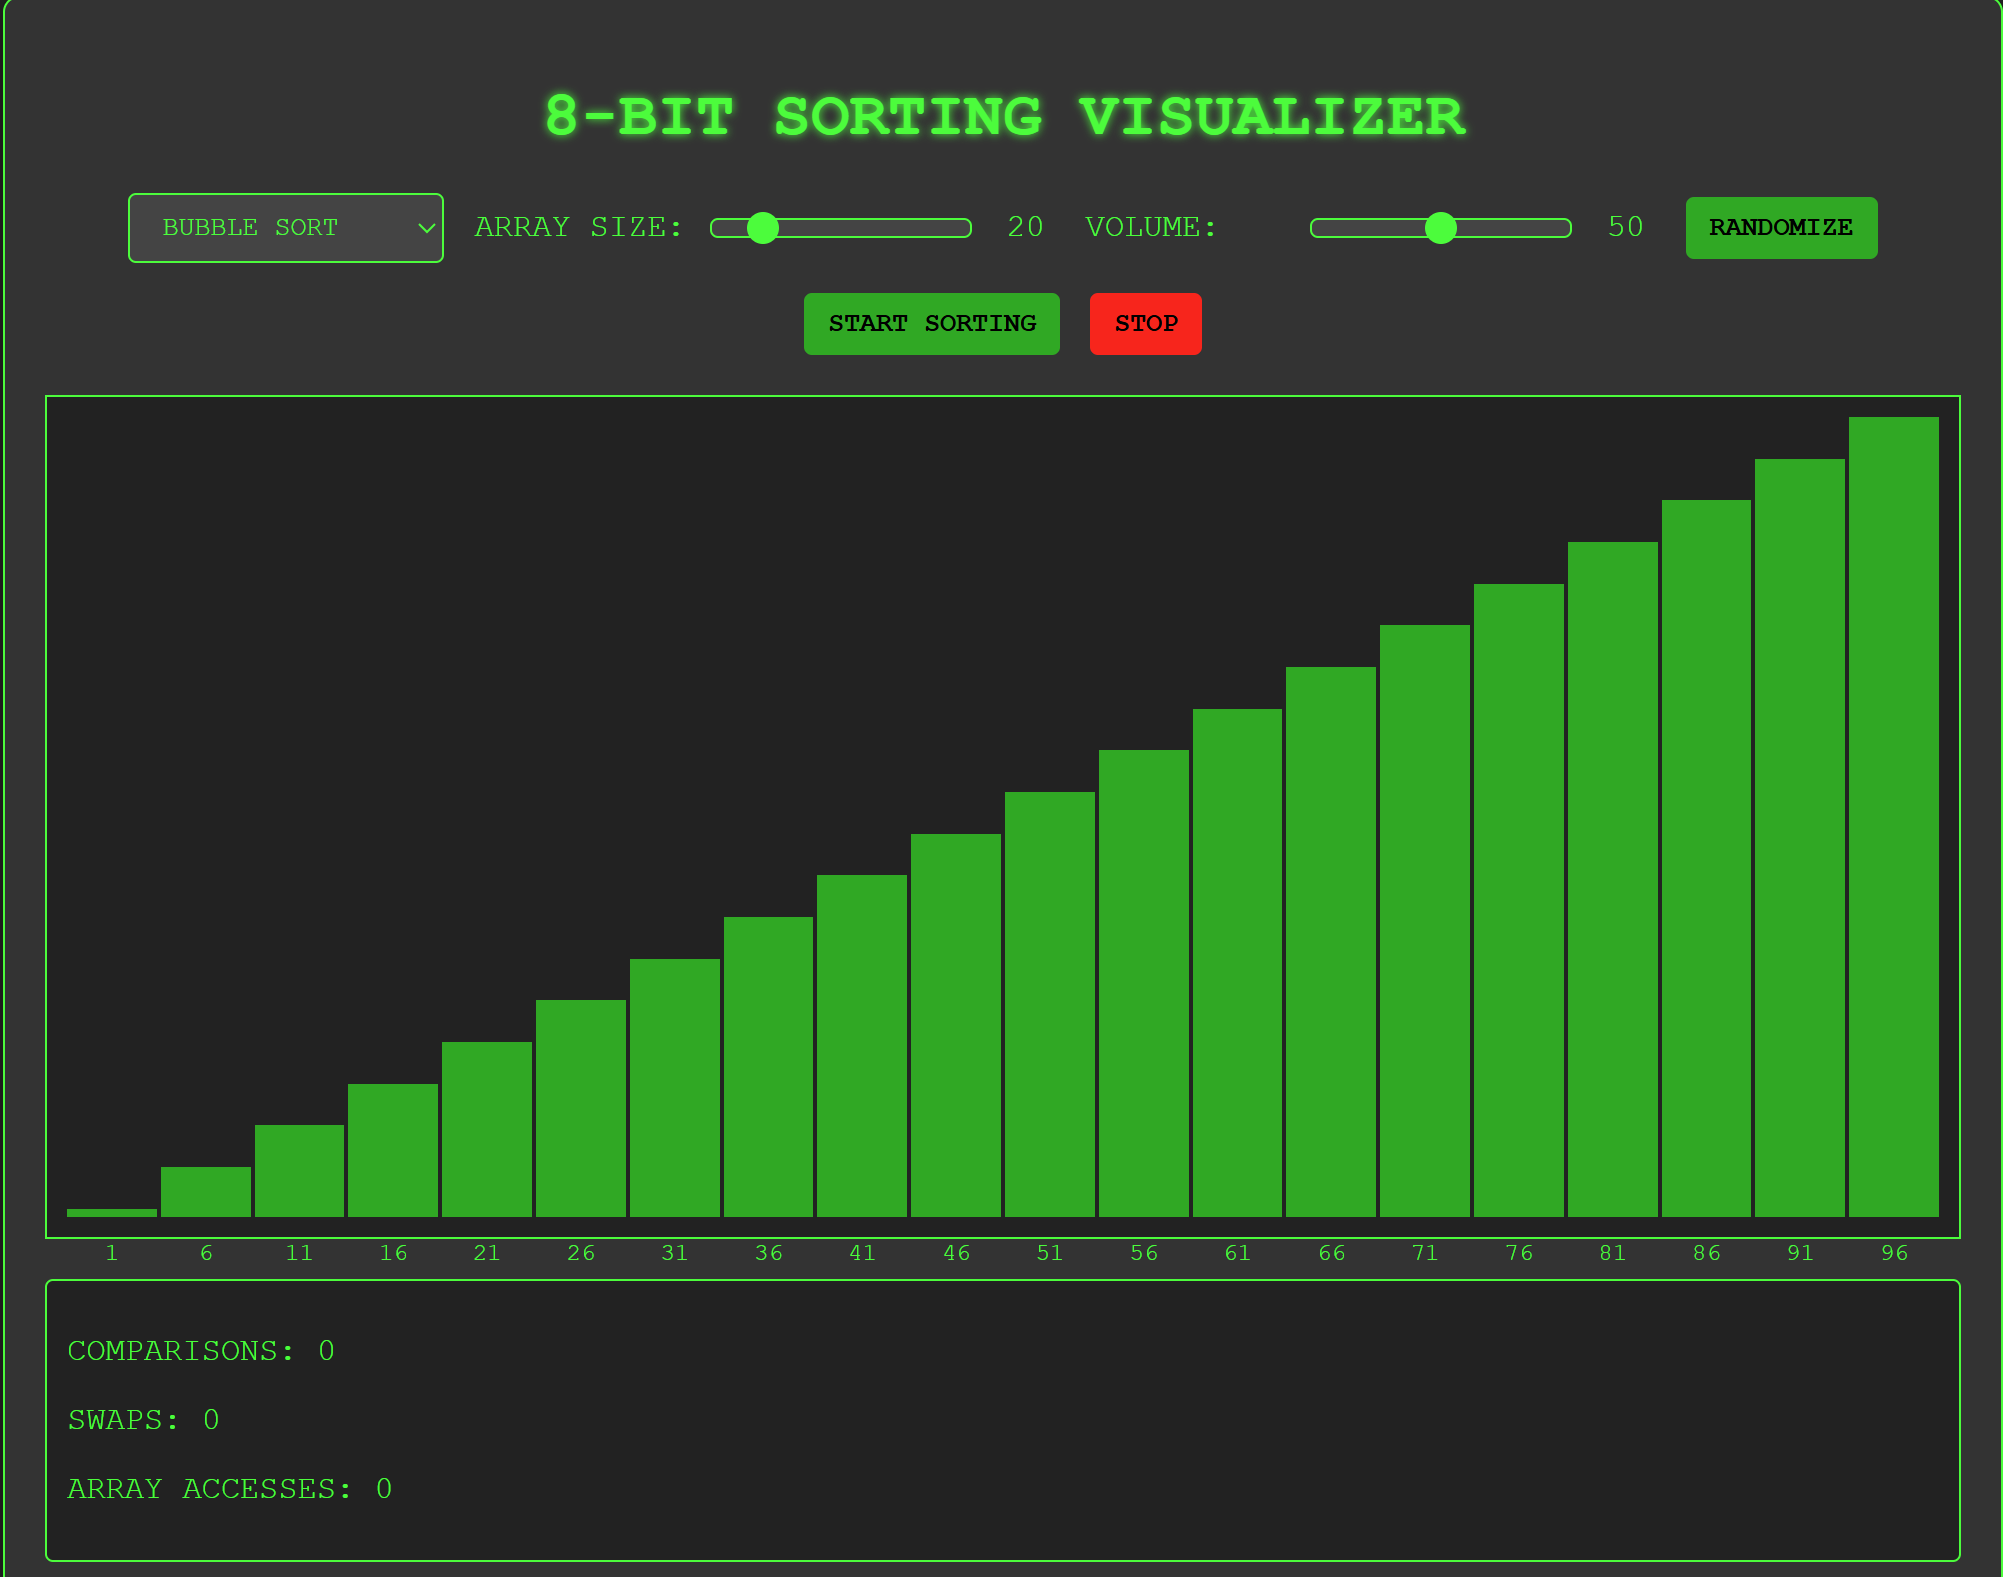Click the bar labeled 66
Image resolution: width=2003 pixels, height=1577 pixels.
(1330, 941)
